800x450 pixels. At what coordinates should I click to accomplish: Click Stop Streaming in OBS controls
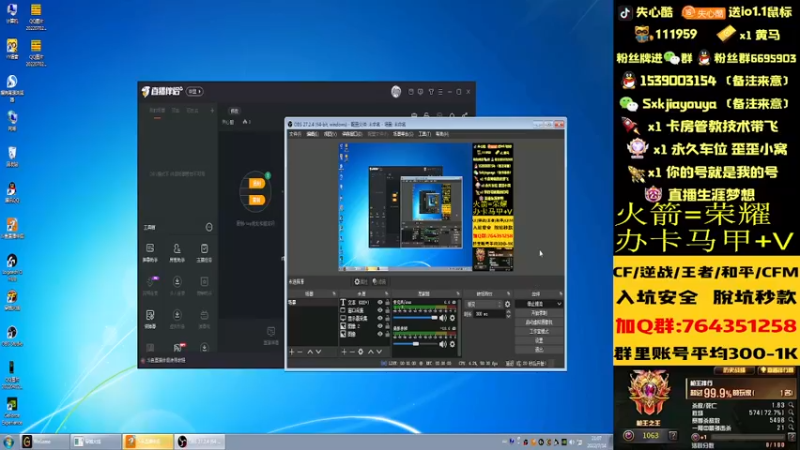[x=535, y=304]
